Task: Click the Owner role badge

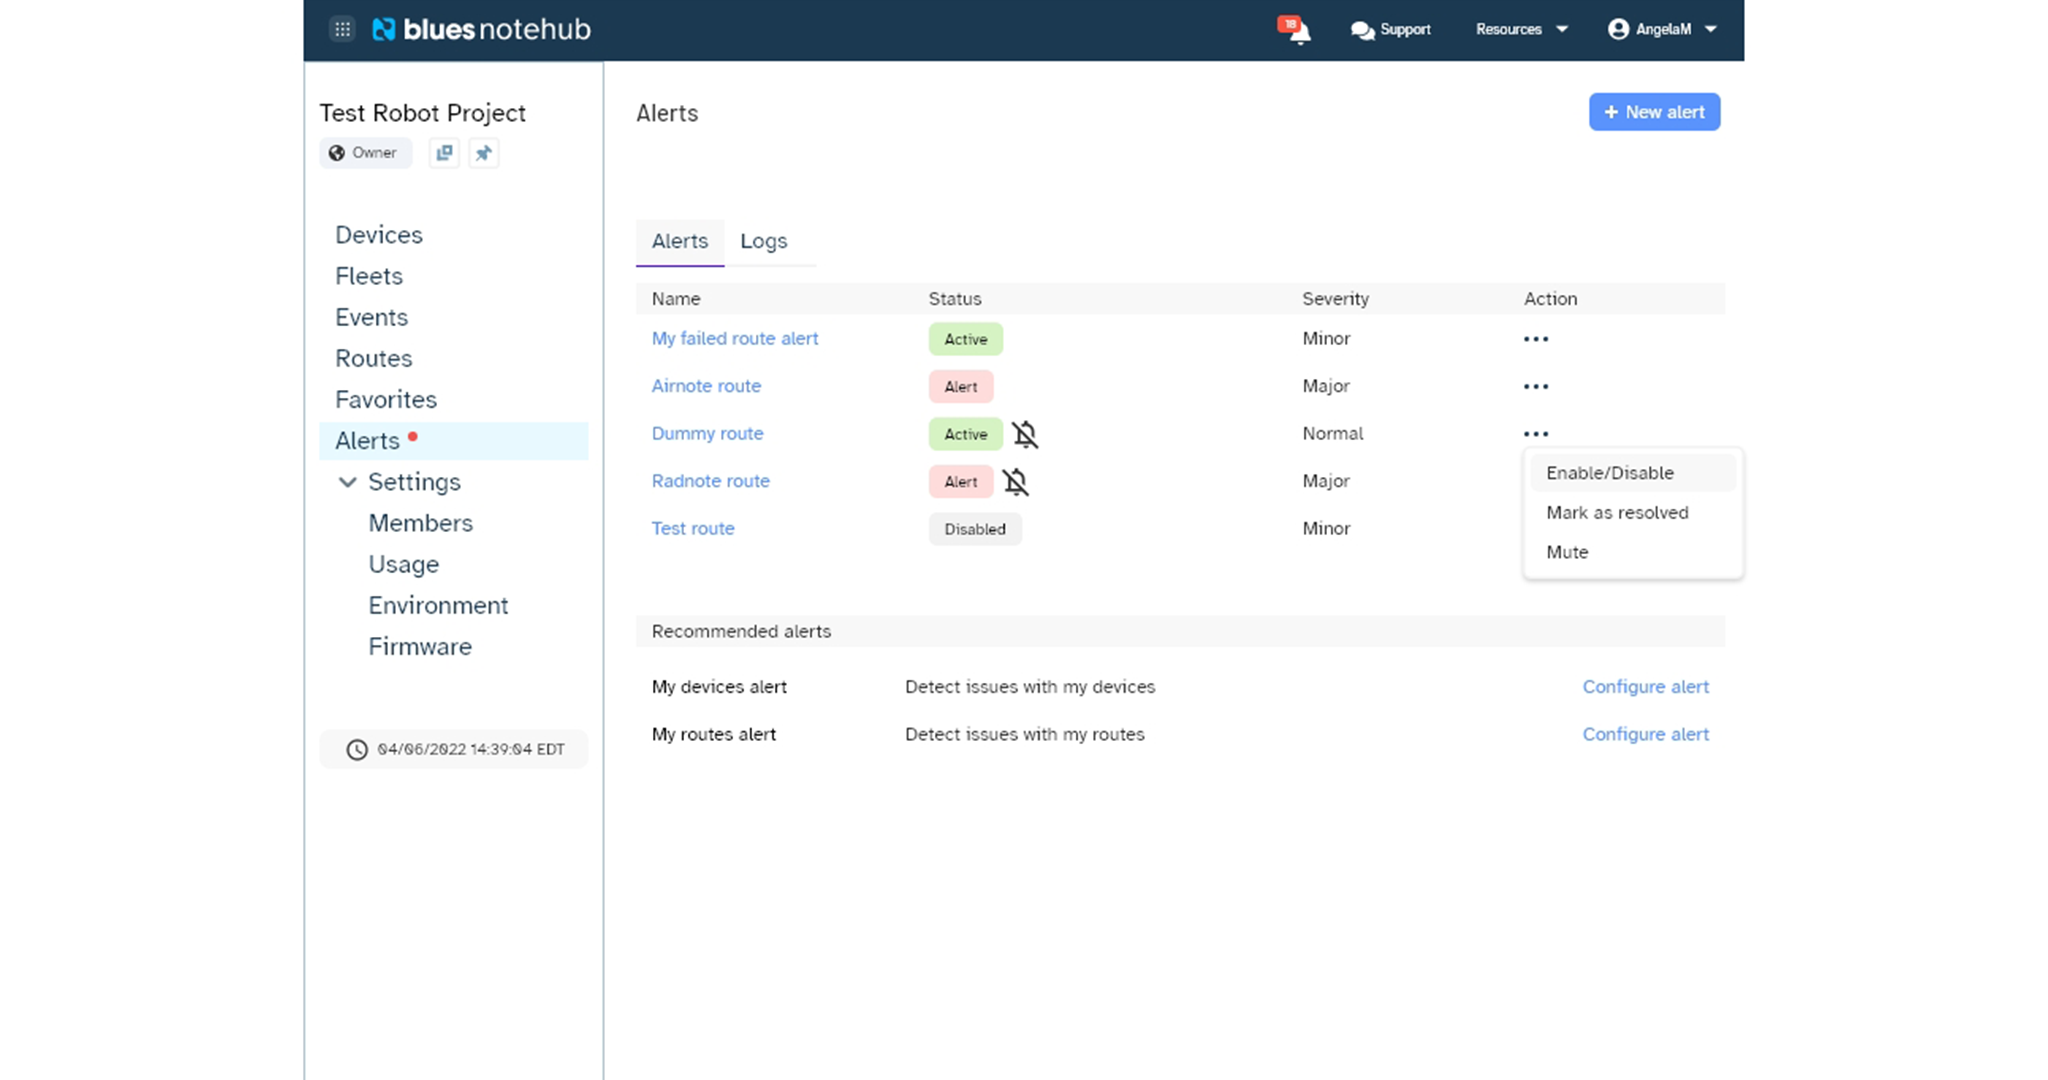Action: tap(365, 153)
